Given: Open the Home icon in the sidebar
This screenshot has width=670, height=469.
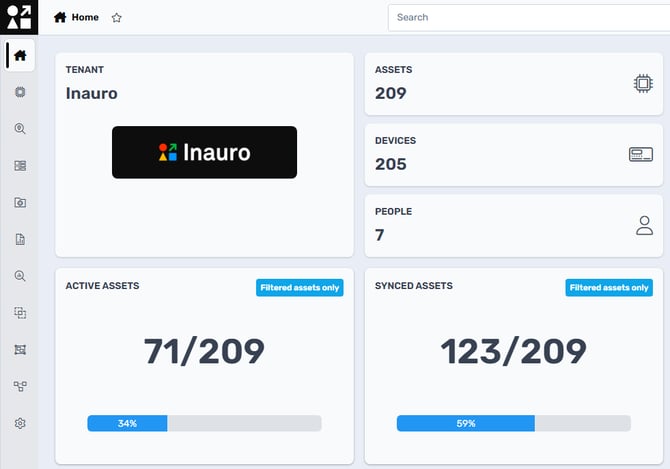Looking at the screenshot, I should (20, 55).
